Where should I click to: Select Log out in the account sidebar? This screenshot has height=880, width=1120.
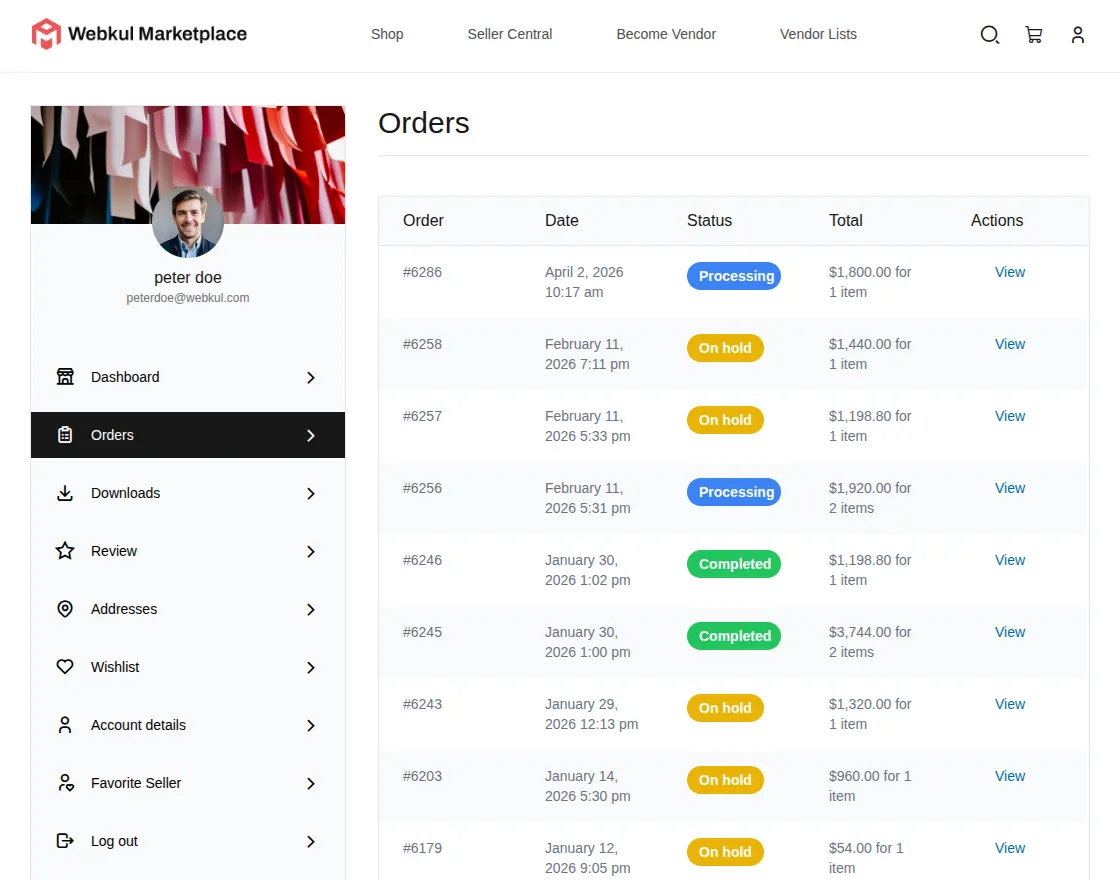pos(188,841)
